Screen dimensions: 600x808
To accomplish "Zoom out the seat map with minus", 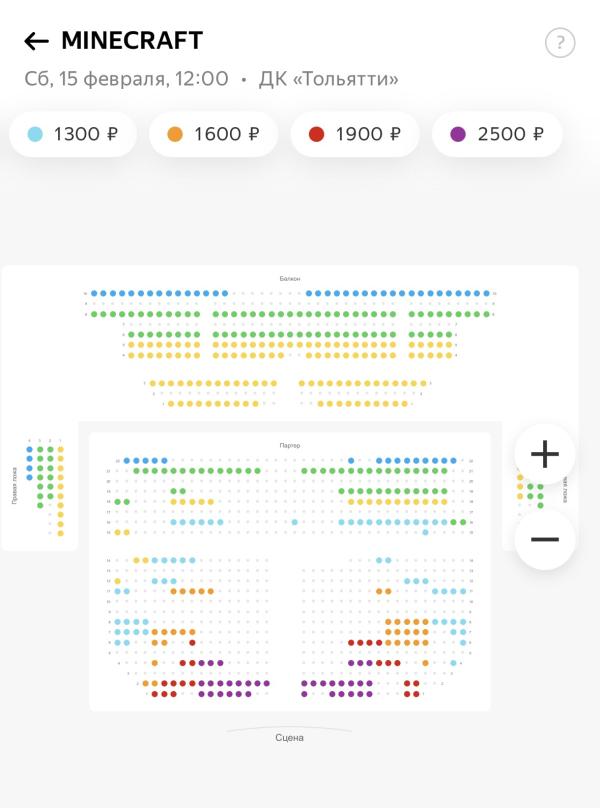I will tap(545, 539).
